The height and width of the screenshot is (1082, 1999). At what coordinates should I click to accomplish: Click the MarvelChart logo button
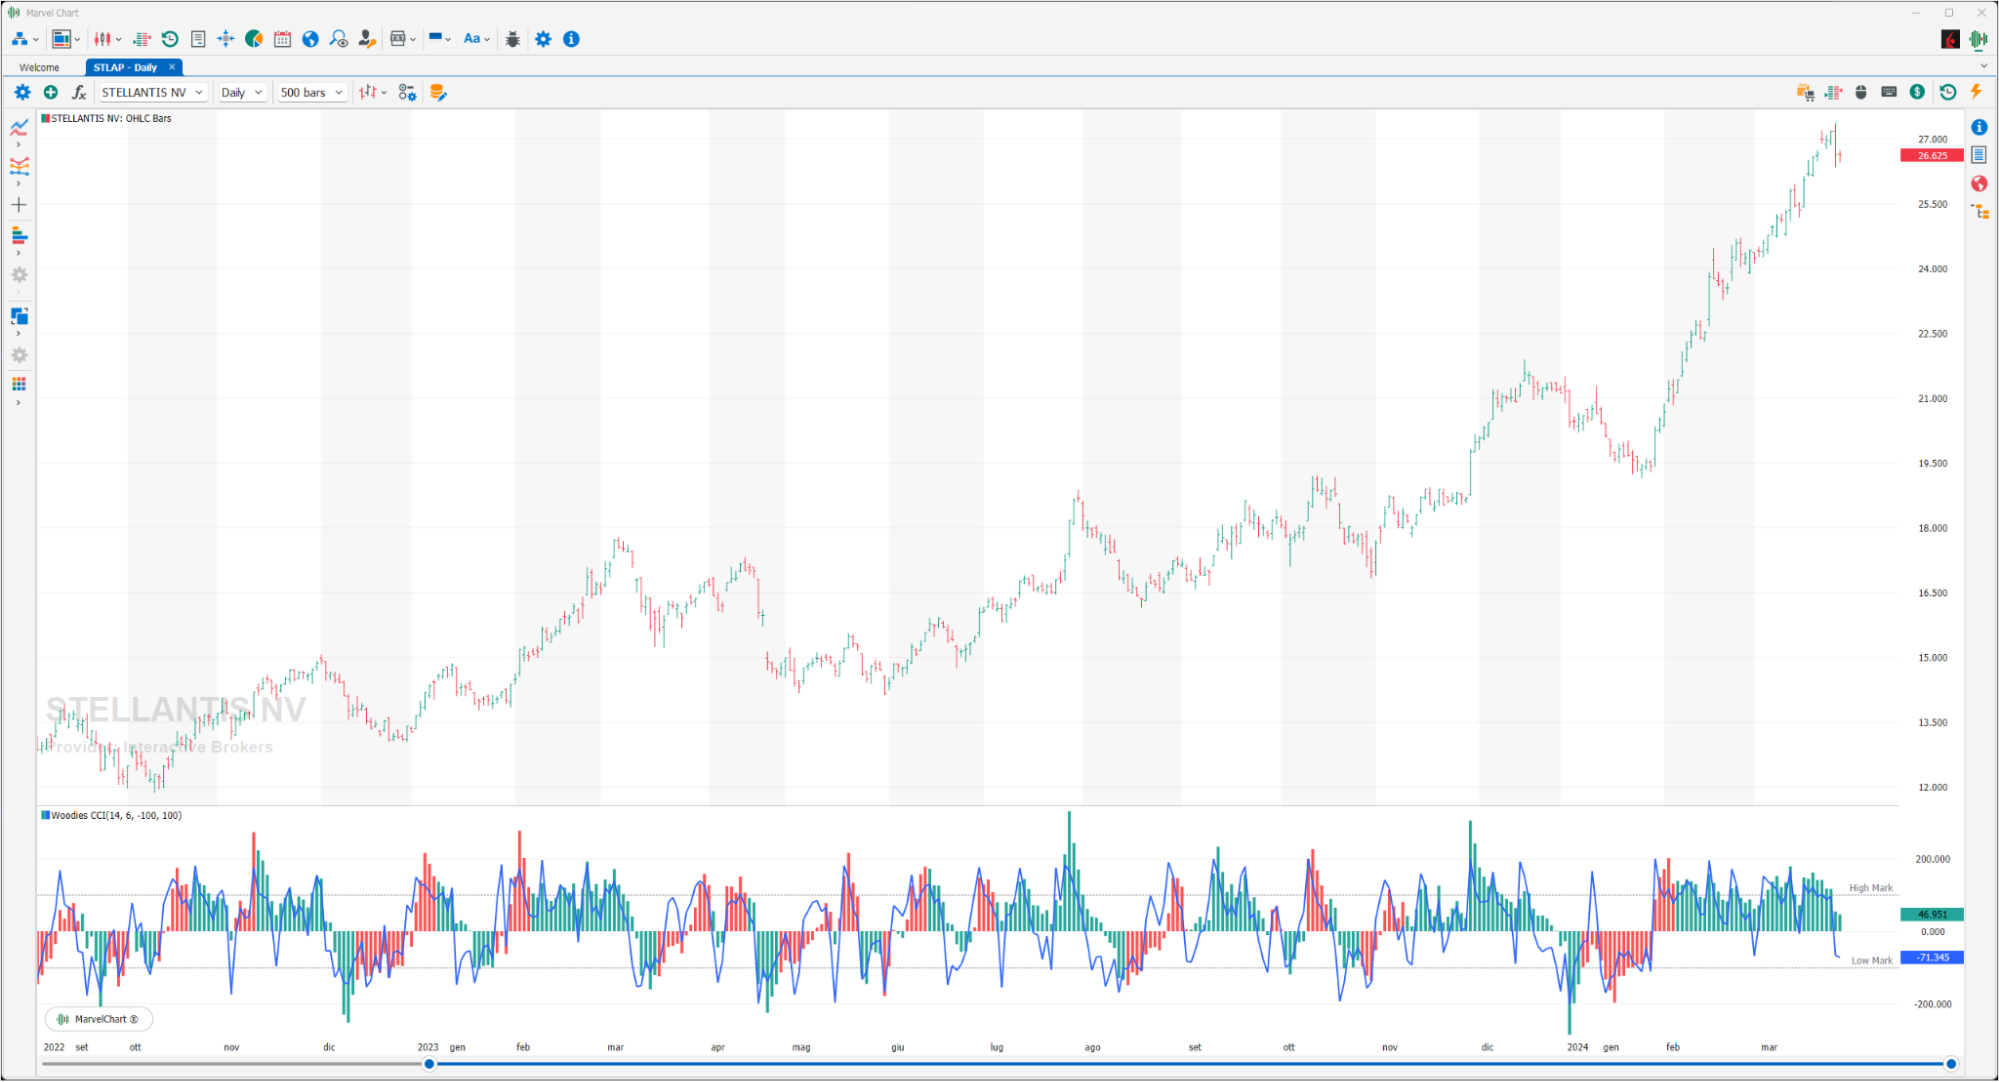point(98,1019)
